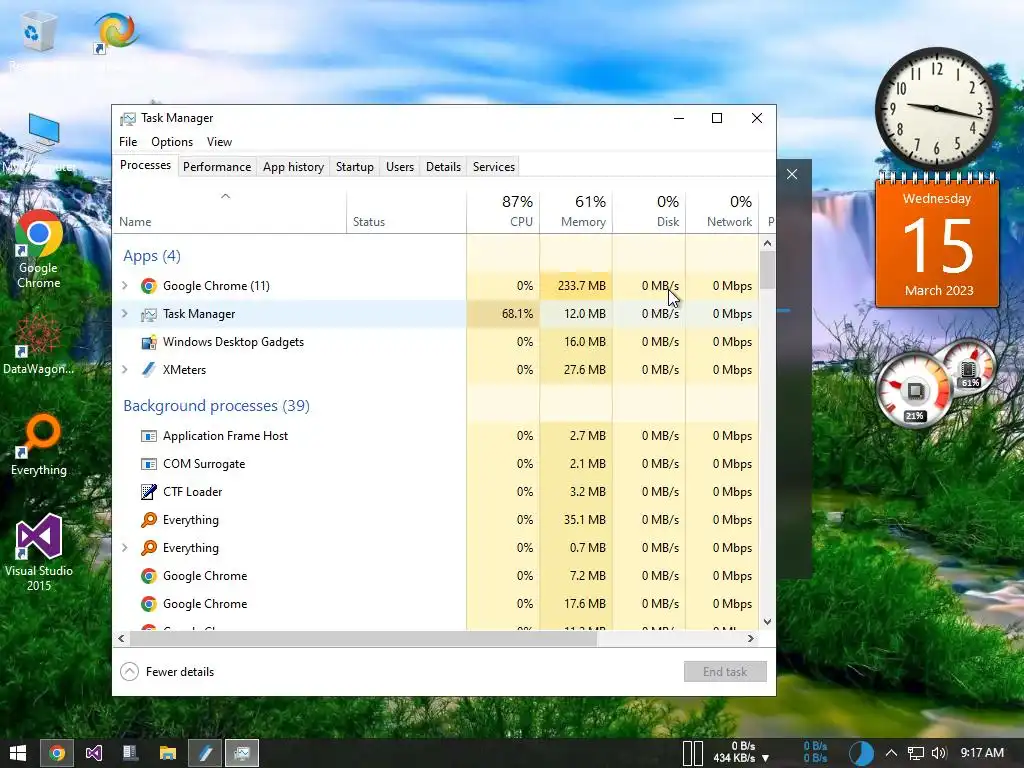
Task: Click the CPU meter gadget showing 21%
Action: tap(914, 391)
